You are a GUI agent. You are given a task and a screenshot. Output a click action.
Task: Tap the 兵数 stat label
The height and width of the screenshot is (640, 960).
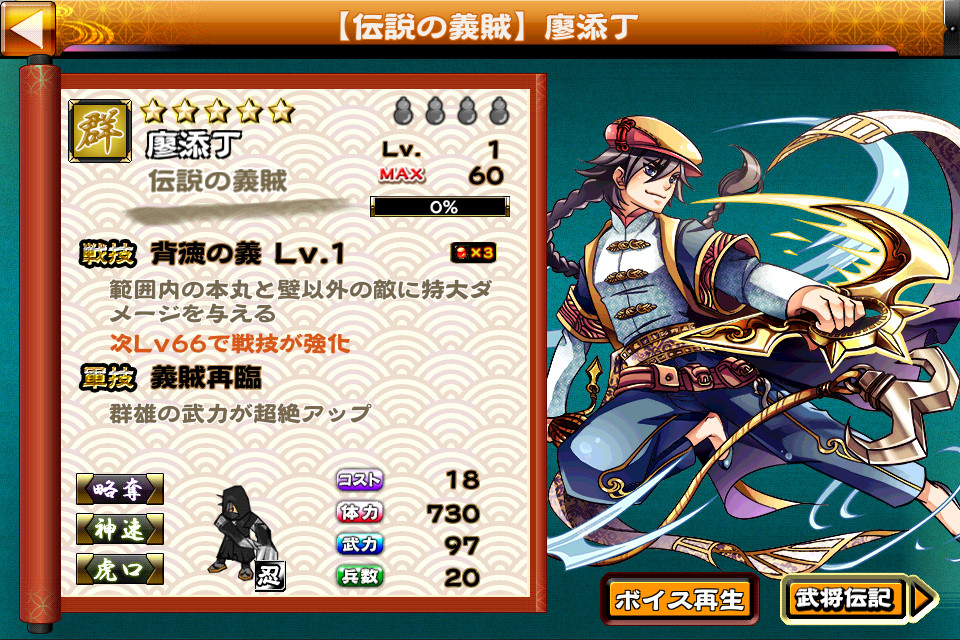click(x=359, y=576)
